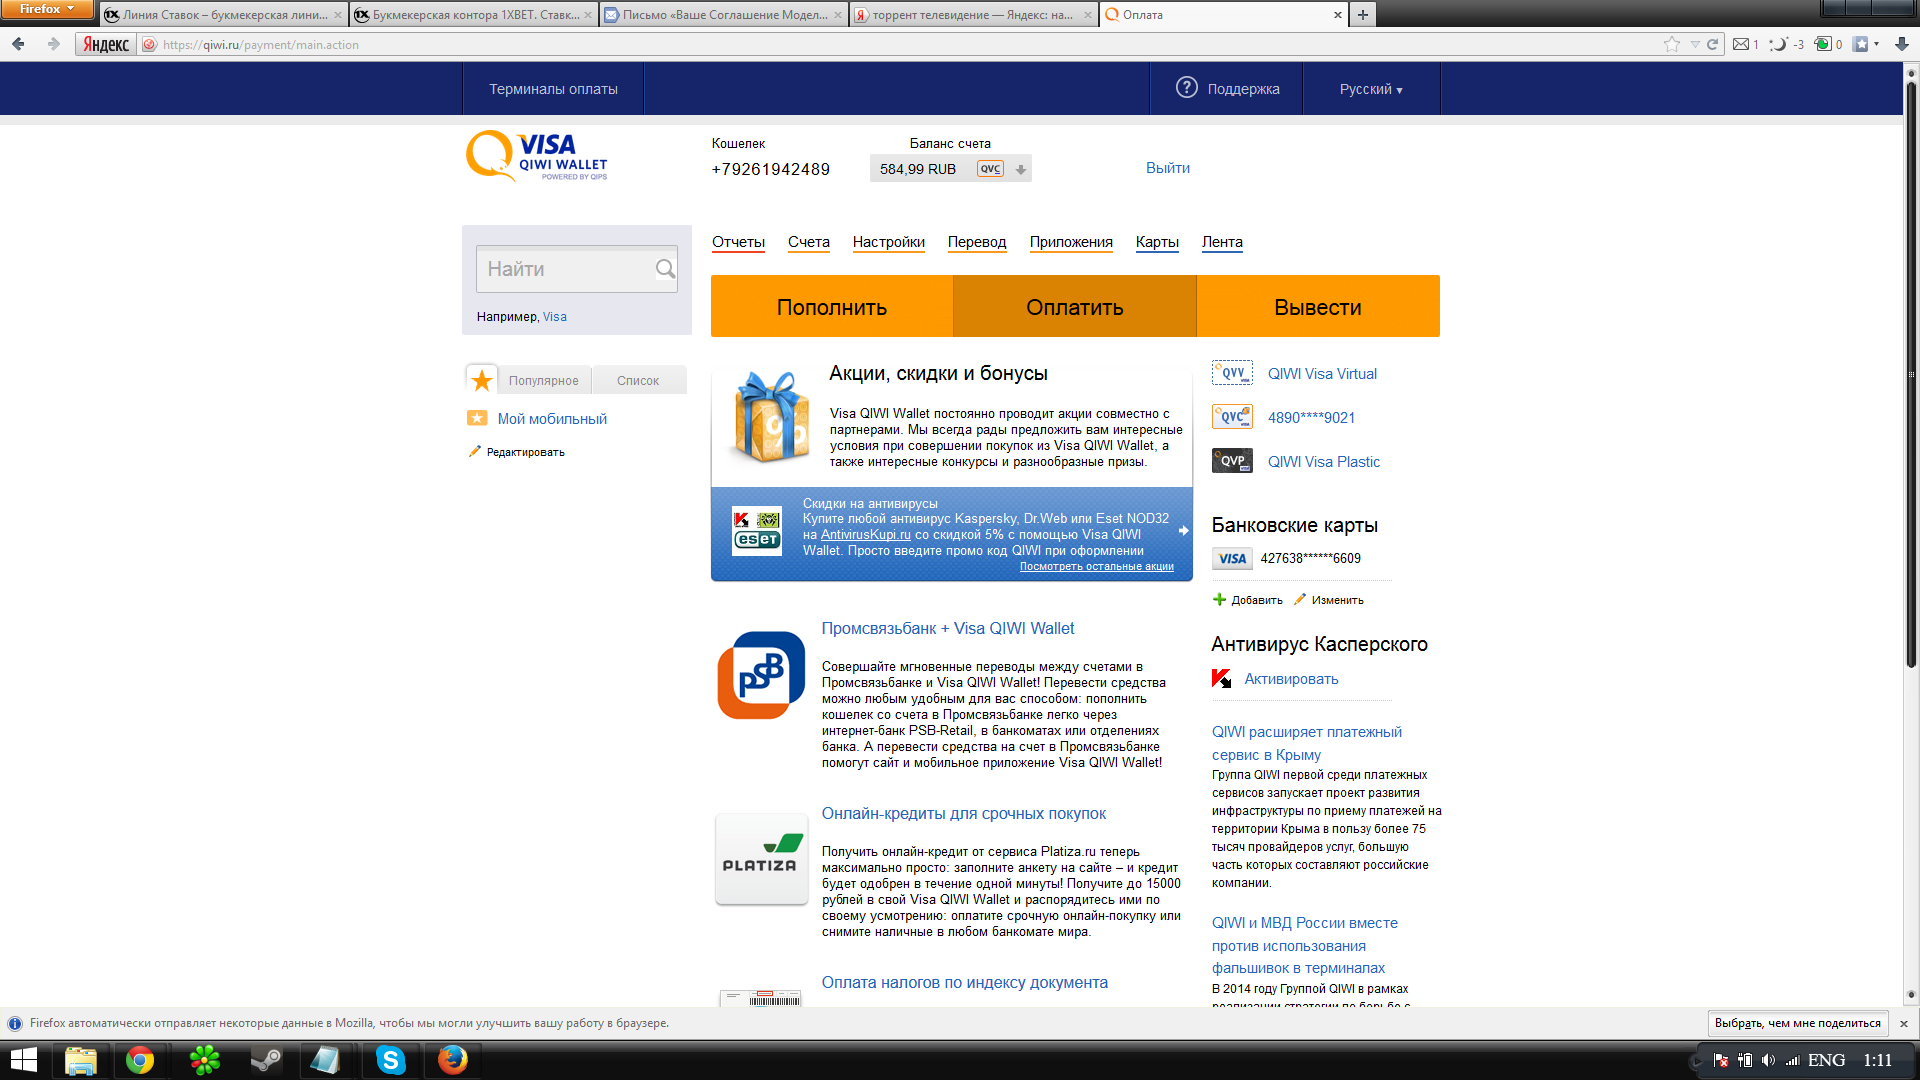Click the Выйти logout link
The height and width of the screenshot is (1080, 1920).
[x=1167, y=168]
